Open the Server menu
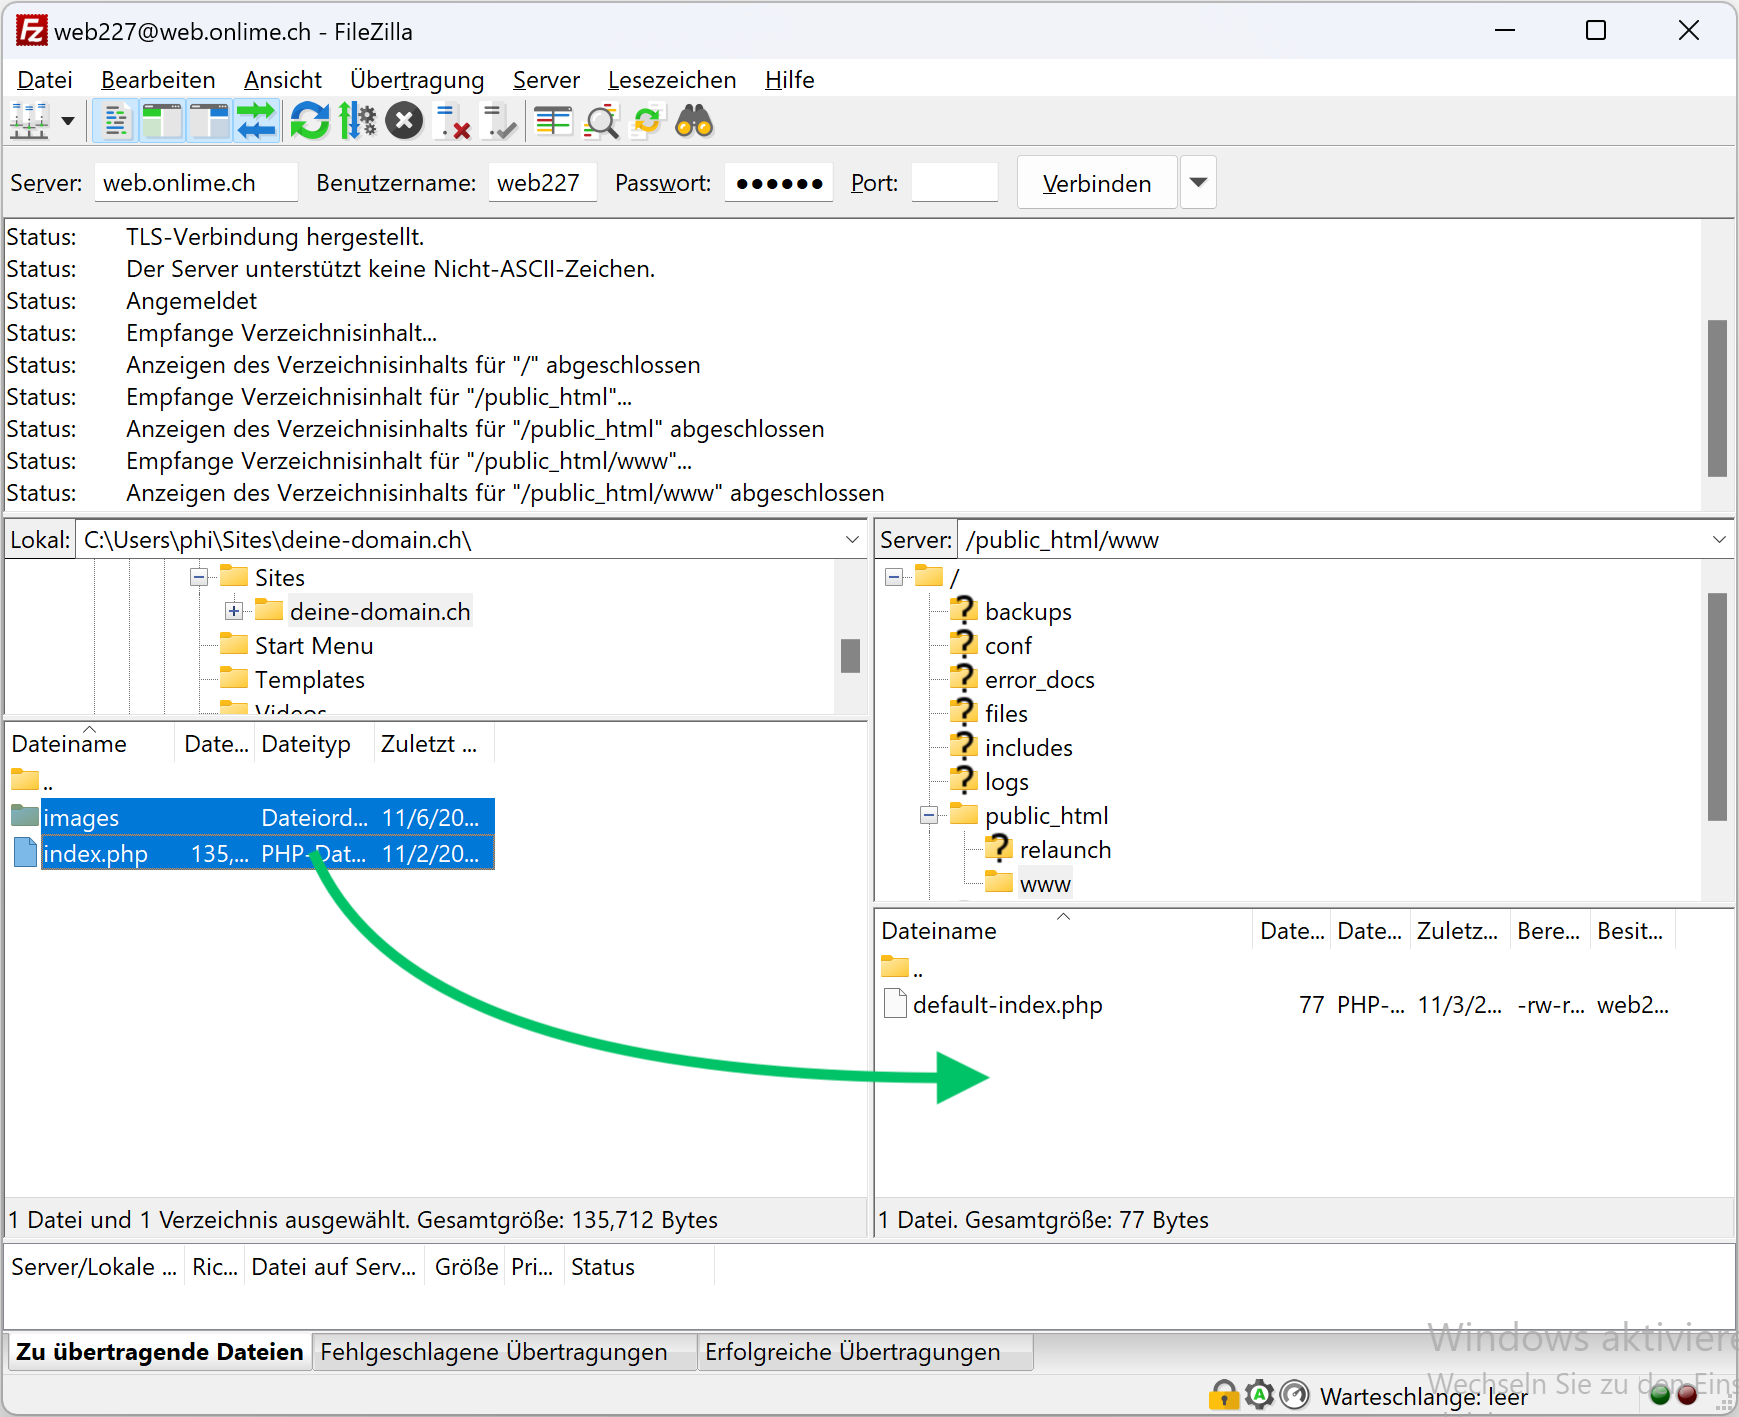This screenshot has height=1417, width=1739. click(546, 80)
